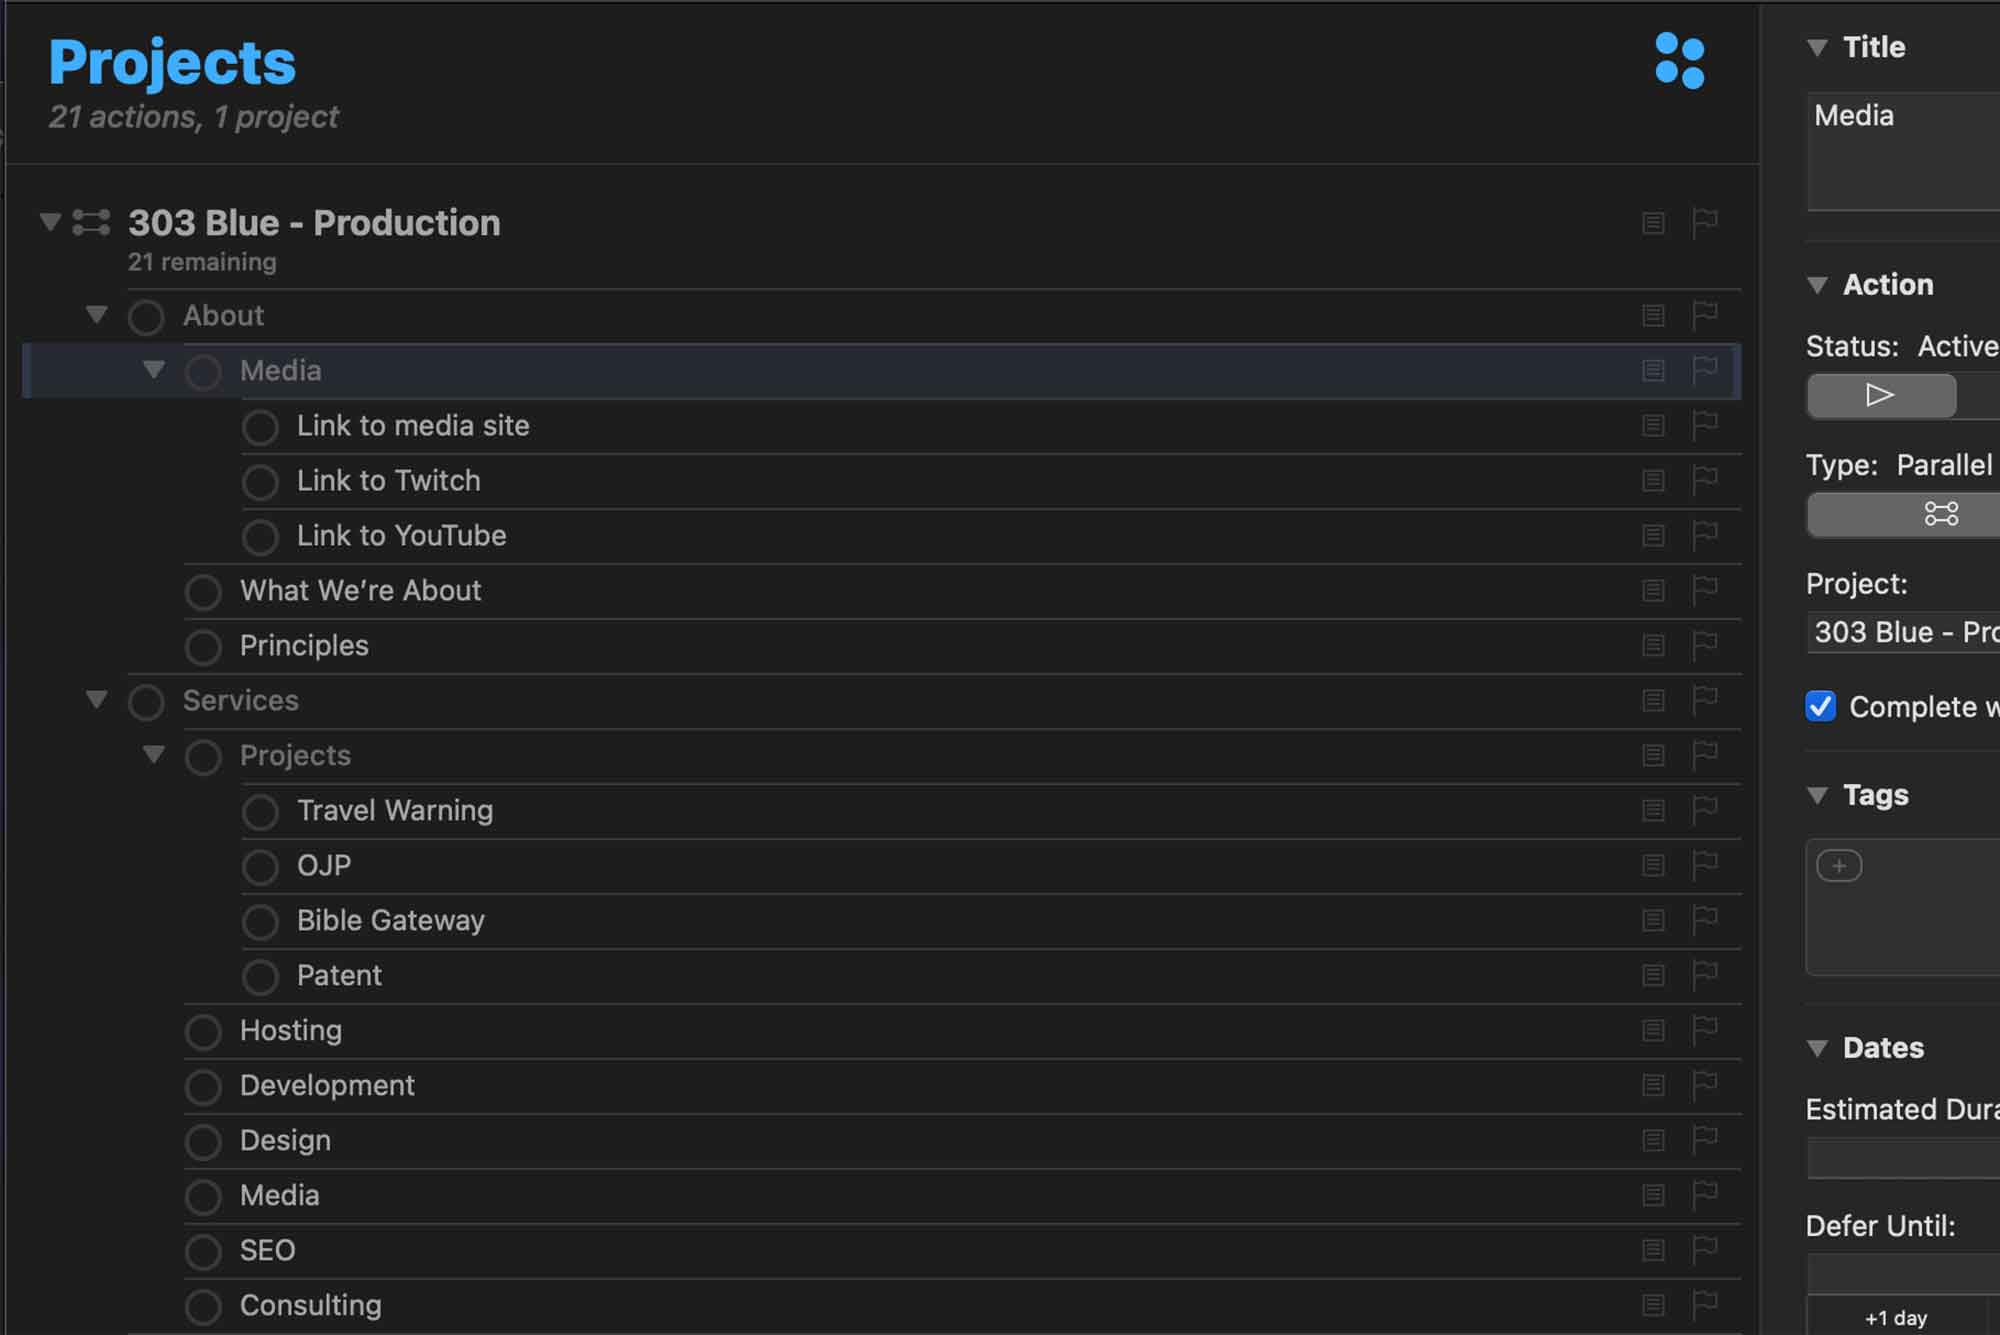Collapse the Dates inspector section
This screenshot has height=1335, width=2000.
(1818, 1048)
